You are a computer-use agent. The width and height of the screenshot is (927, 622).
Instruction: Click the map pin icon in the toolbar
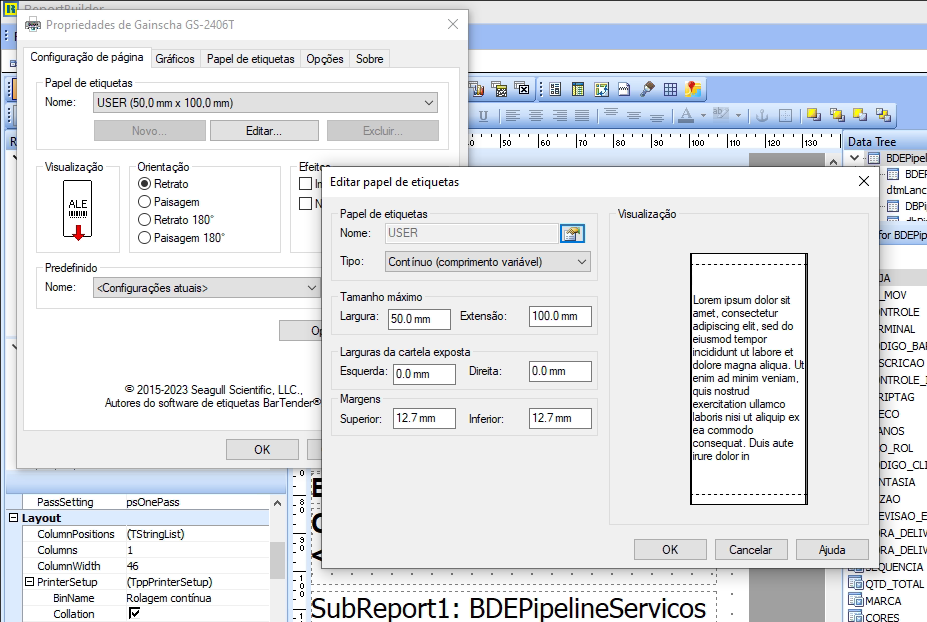(693, 89)
